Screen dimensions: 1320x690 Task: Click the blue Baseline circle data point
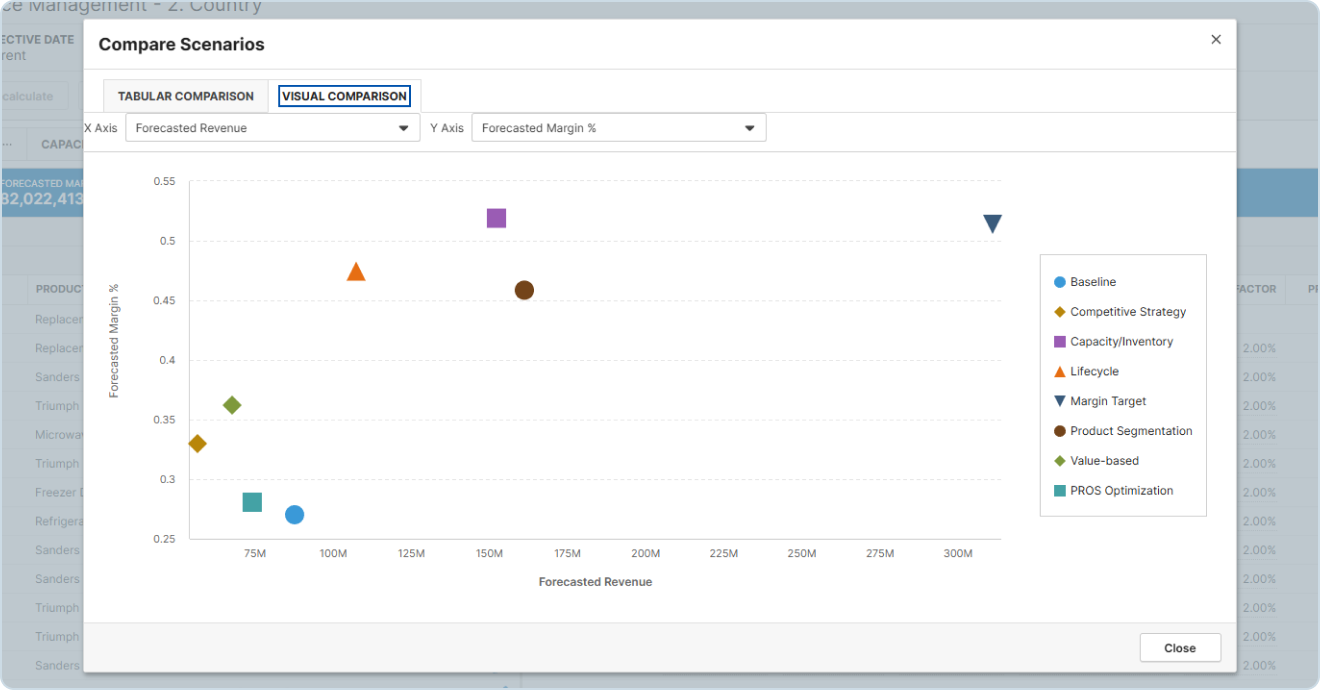(294, 515)
